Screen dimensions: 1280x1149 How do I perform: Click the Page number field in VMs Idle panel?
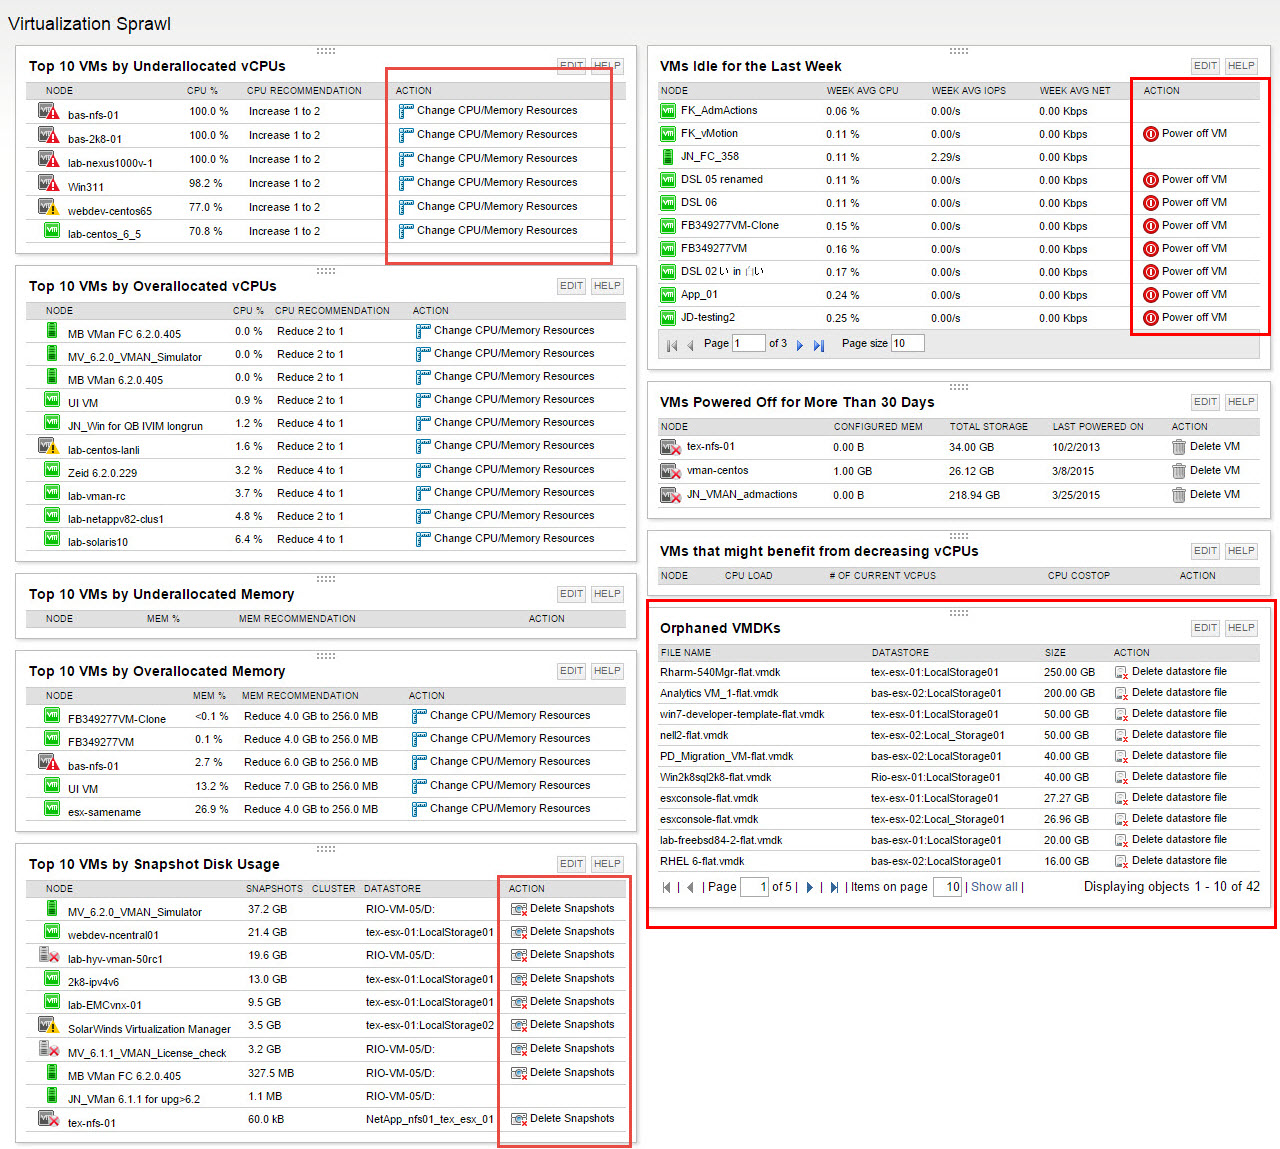(x=748, y=343)
